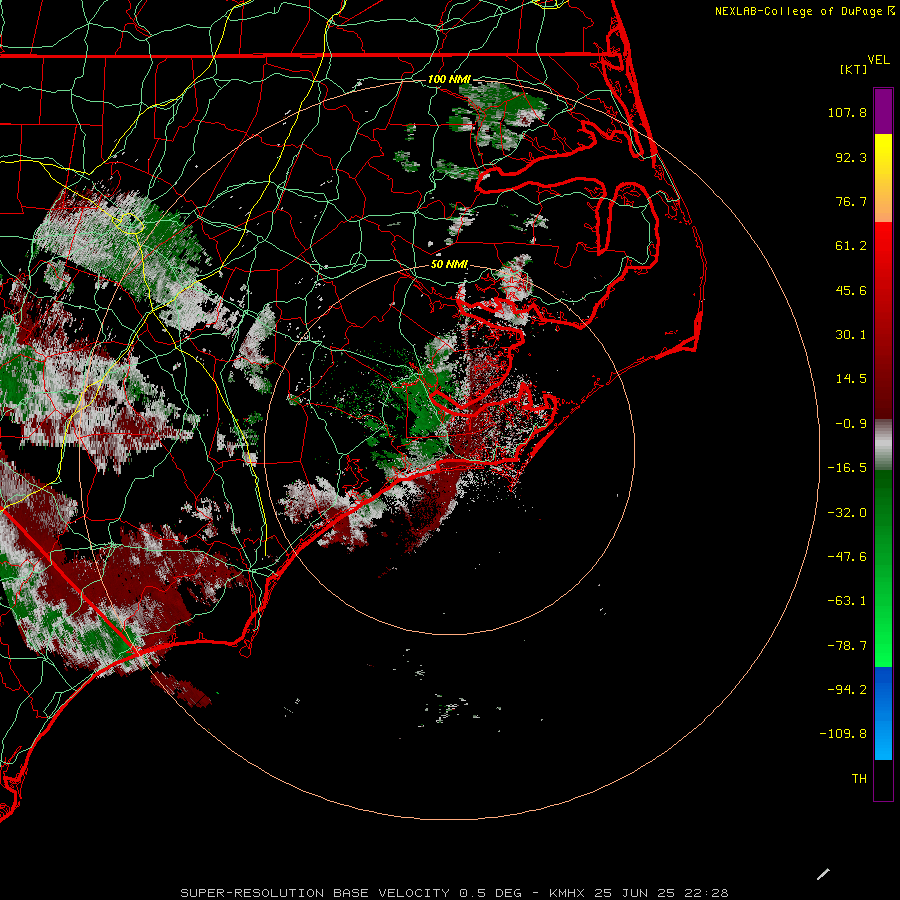Click the 100 NMI range ring label
The height and width of the screenshot is (900, 900).
tap(449, 79)
